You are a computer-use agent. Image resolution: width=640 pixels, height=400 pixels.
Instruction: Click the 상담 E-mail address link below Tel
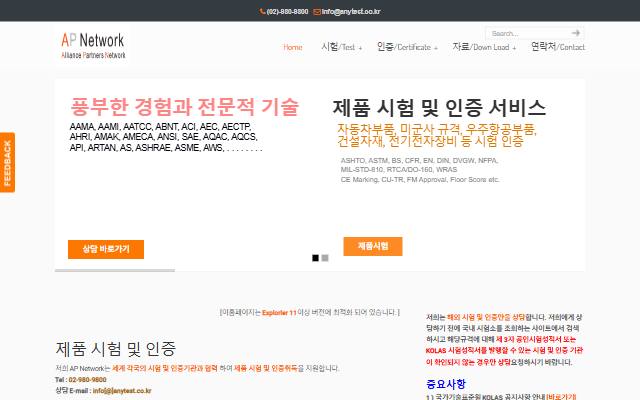click(122, 391)
